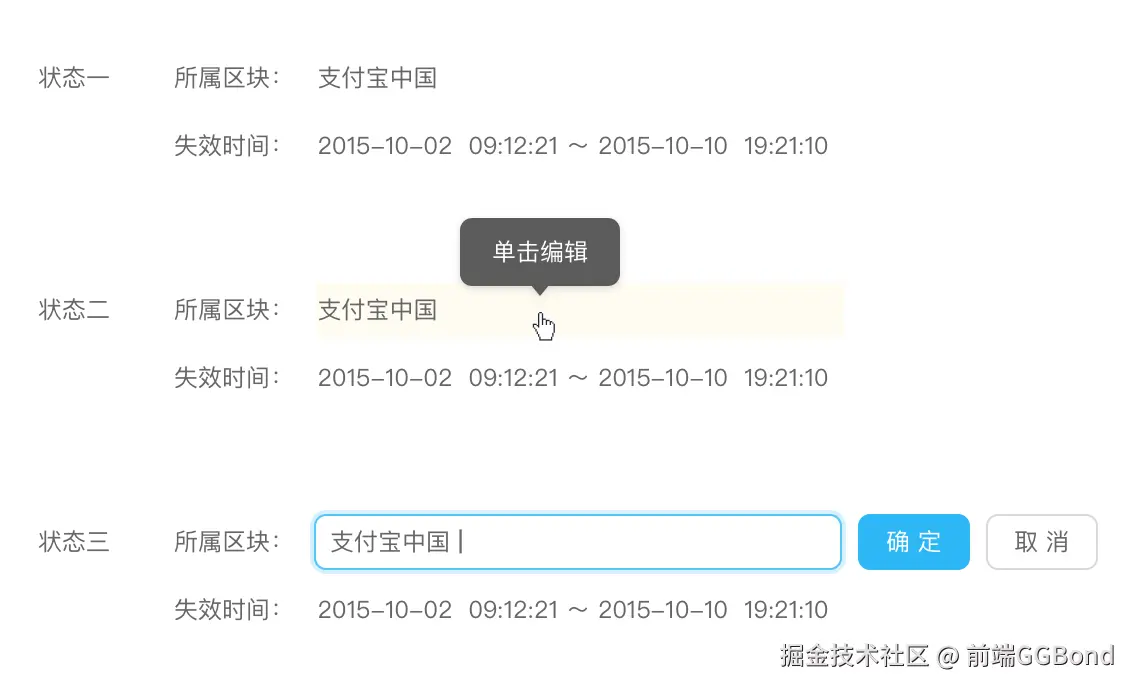The width and height of the screenshot is (1136, 690).
Task: Click end time 19:21:10 in 状态二
Action: pyautogui.click(x=786, y=378)
